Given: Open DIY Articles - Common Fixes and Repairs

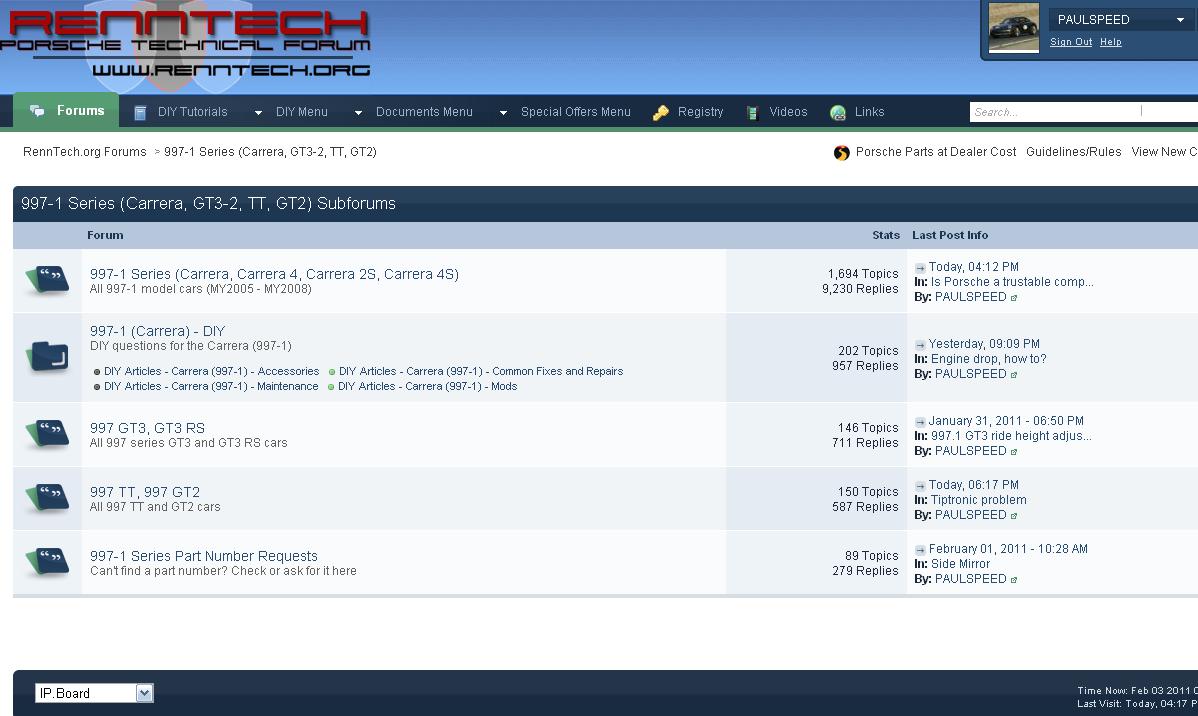Looking at the screenshot, I should [x=481, y=371].
